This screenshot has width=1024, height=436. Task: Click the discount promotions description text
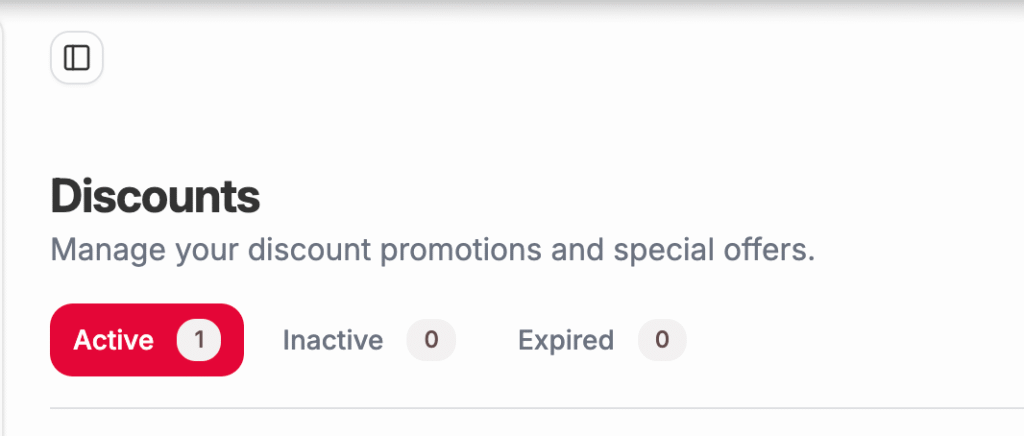click(432, 249)
